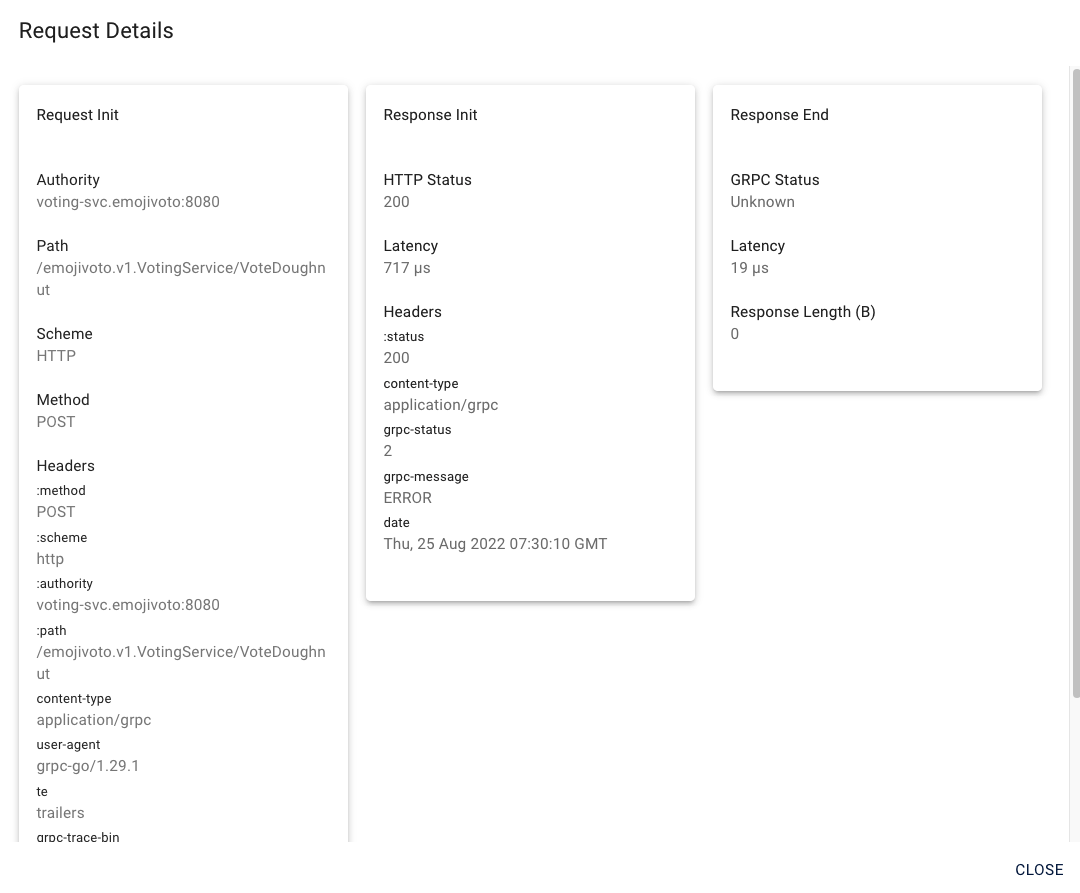Click the Path value under Request Init

tap(181, 279)
